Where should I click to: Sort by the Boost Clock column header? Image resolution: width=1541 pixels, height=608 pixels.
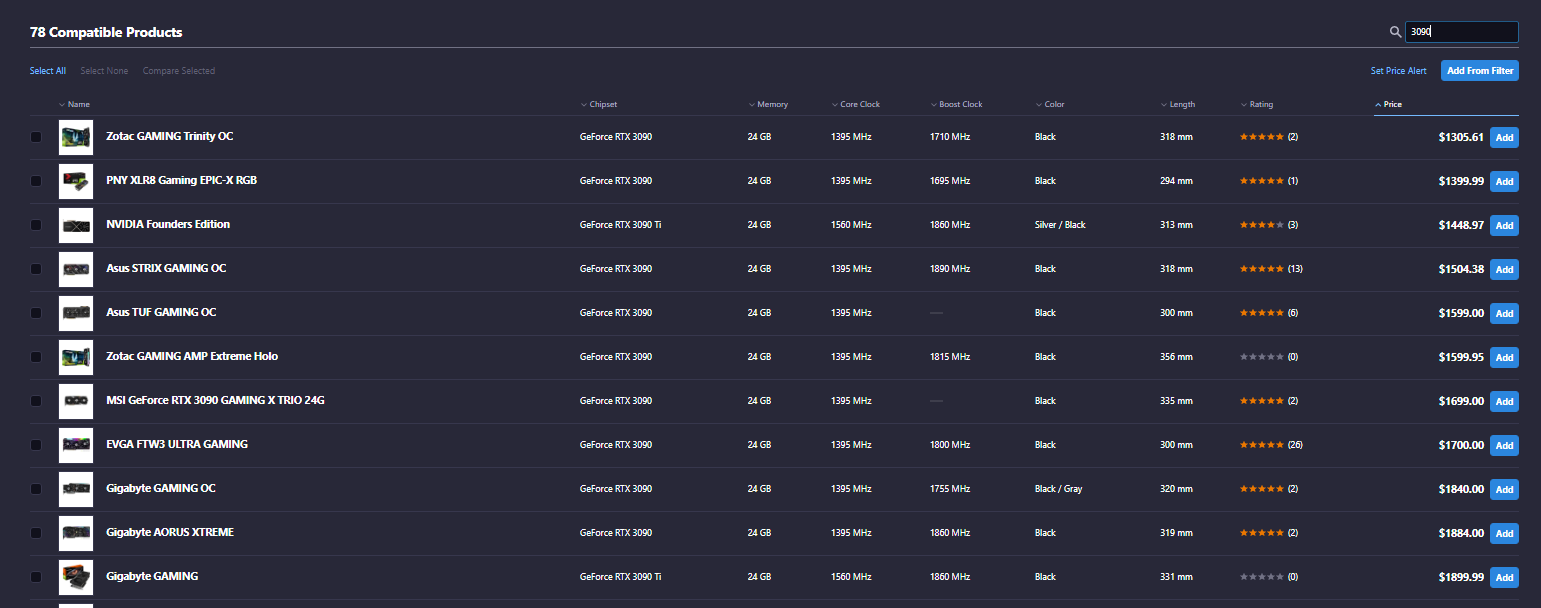pos(957,105)
